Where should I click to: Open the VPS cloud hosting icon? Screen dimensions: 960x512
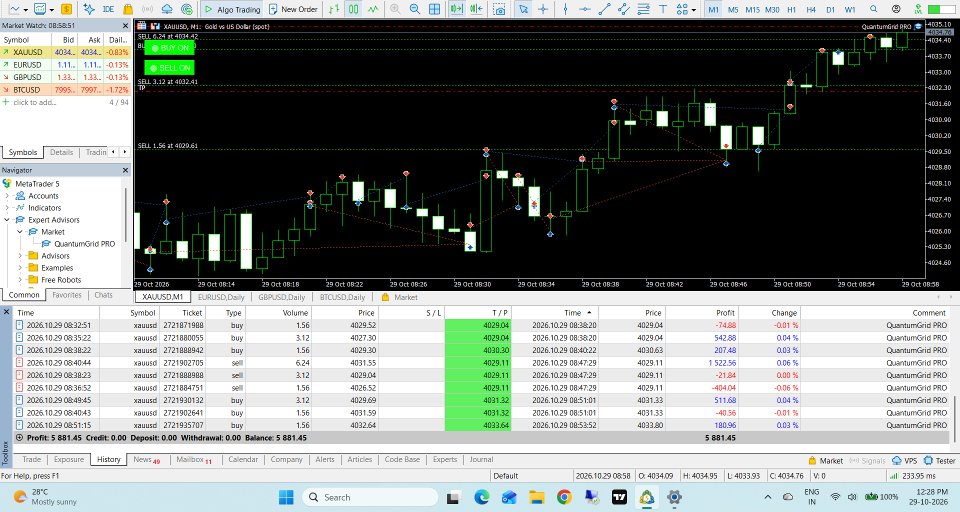click(x=167, y=9)
